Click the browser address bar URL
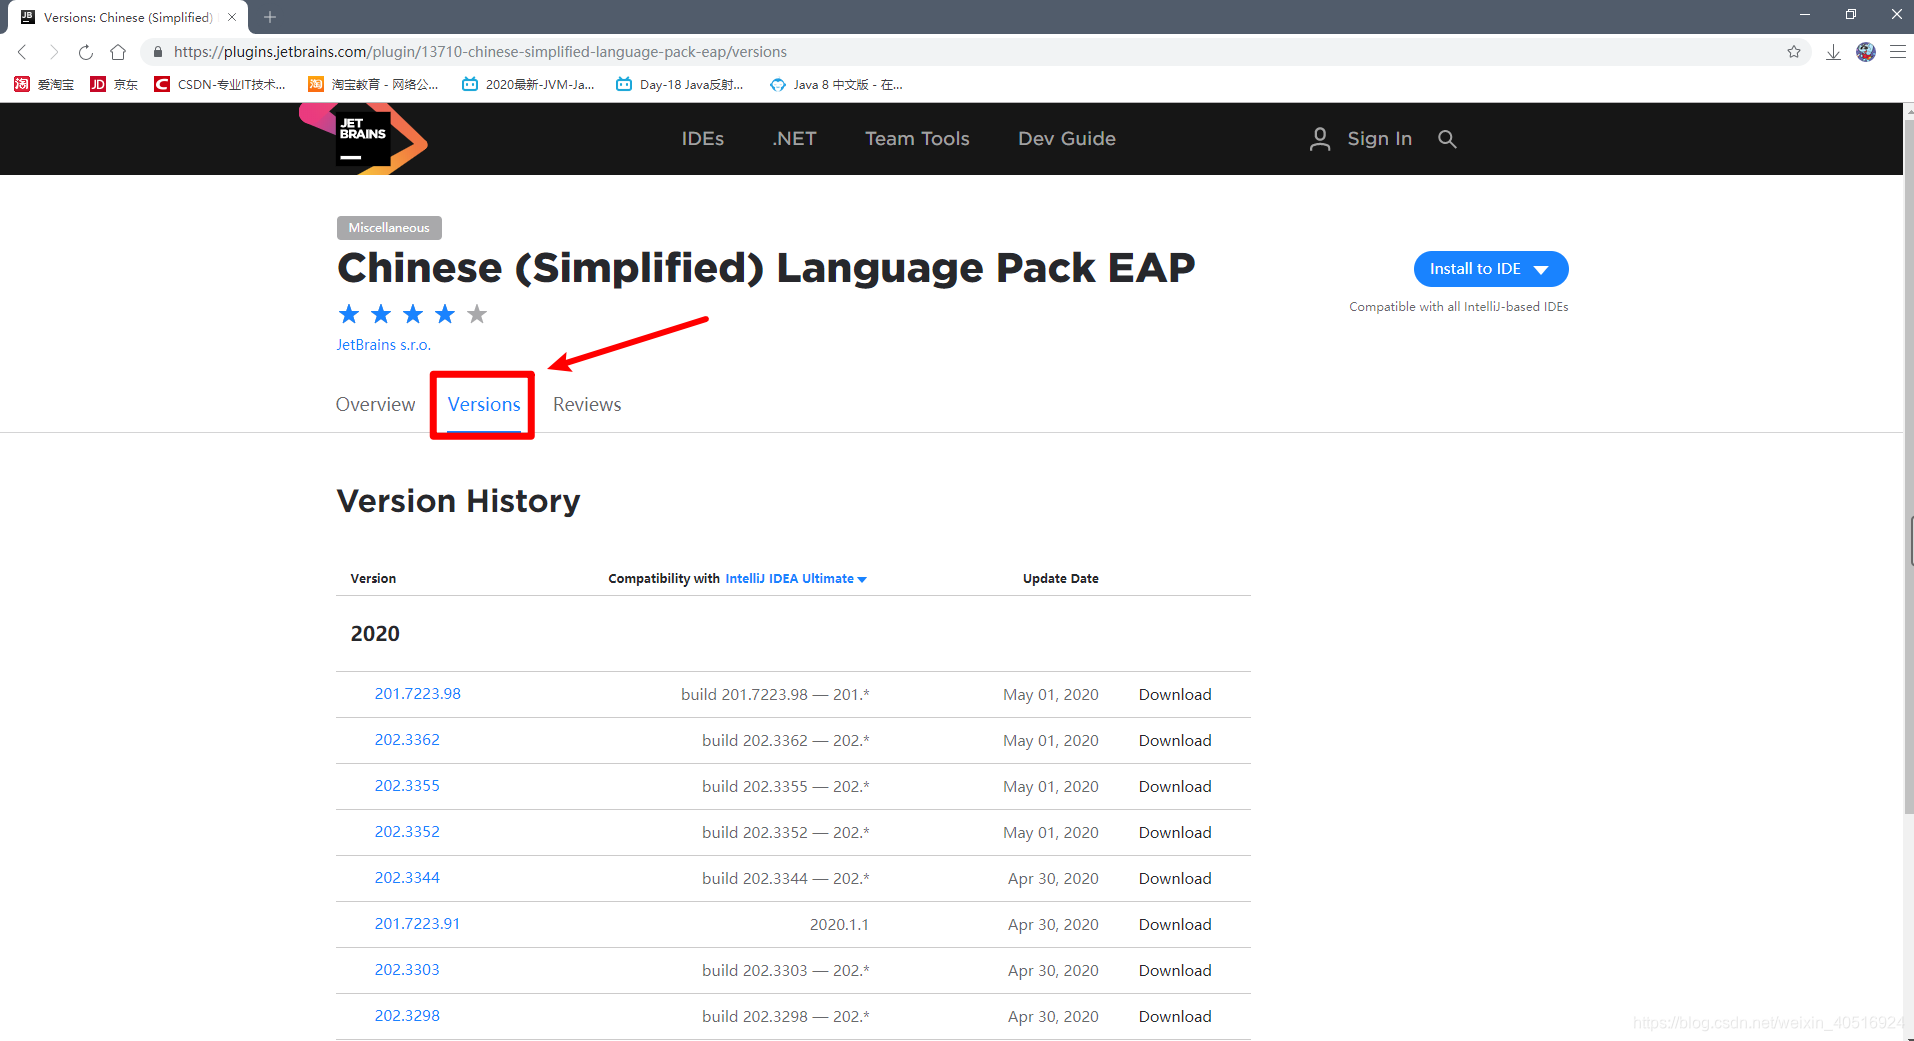 (x=480, y=52)
